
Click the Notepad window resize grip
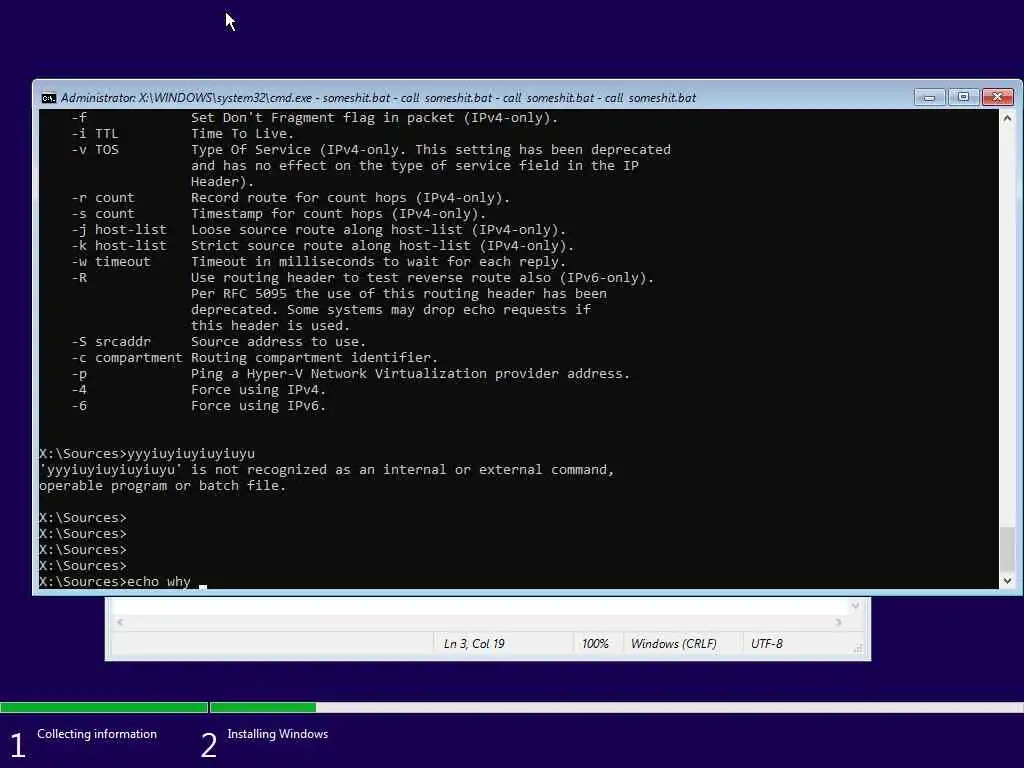coord(858,648)
